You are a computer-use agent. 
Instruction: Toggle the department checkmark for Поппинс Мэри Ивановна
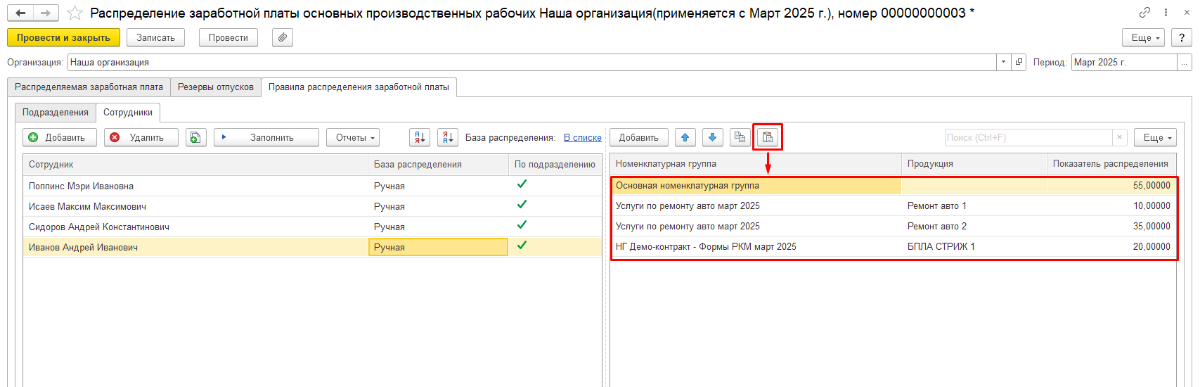tap(521, 185)
